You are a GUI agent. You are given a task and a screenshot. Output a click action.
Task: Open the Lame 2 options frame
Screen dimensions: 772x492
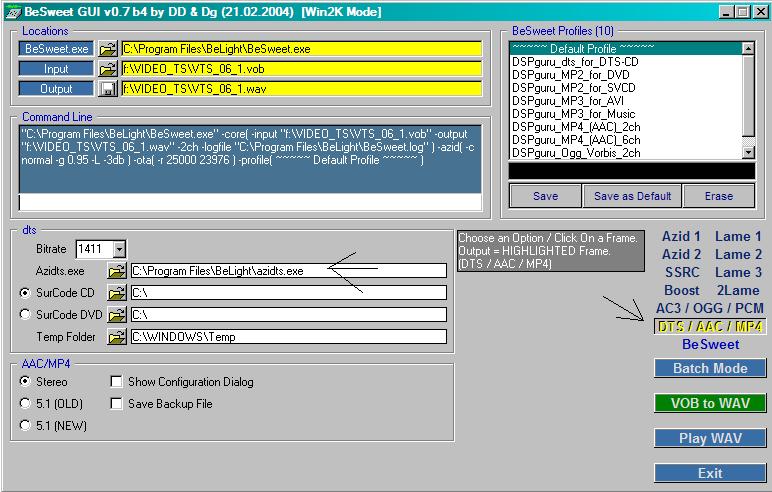(x=738, y=255)
